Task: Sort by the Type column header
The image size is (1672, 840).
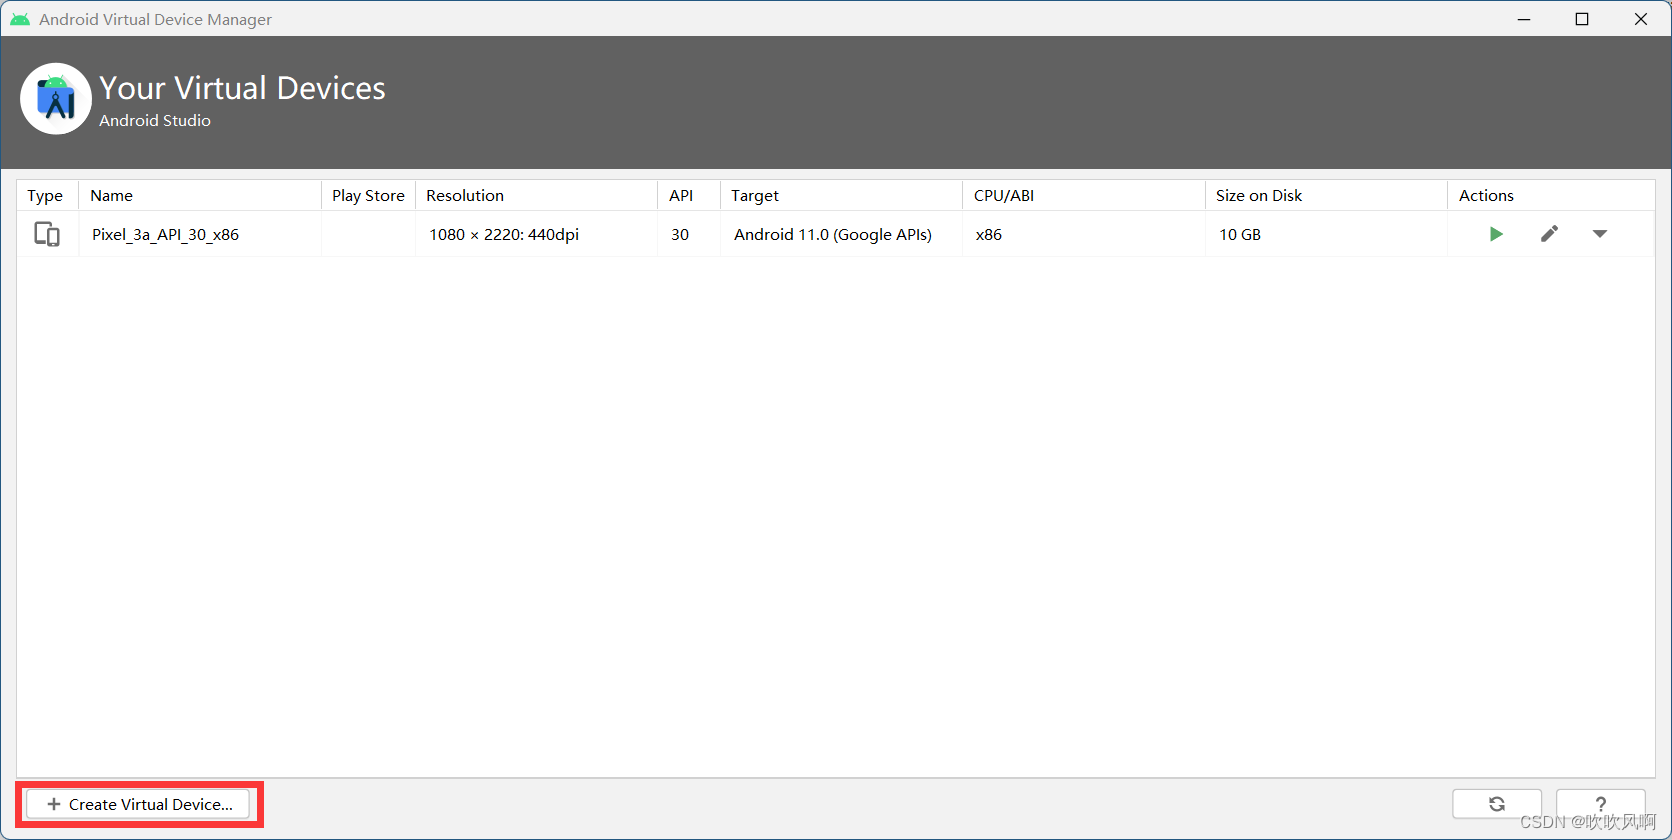Action: pos(47,195)
